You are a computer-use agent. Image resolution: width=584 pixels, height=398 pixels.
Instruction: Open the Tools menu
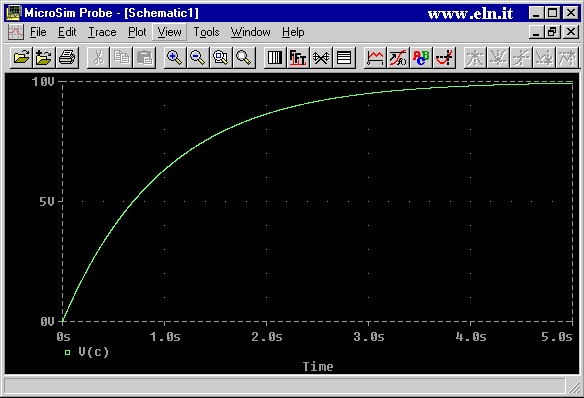pyautogui.click(x=206, y=32)
